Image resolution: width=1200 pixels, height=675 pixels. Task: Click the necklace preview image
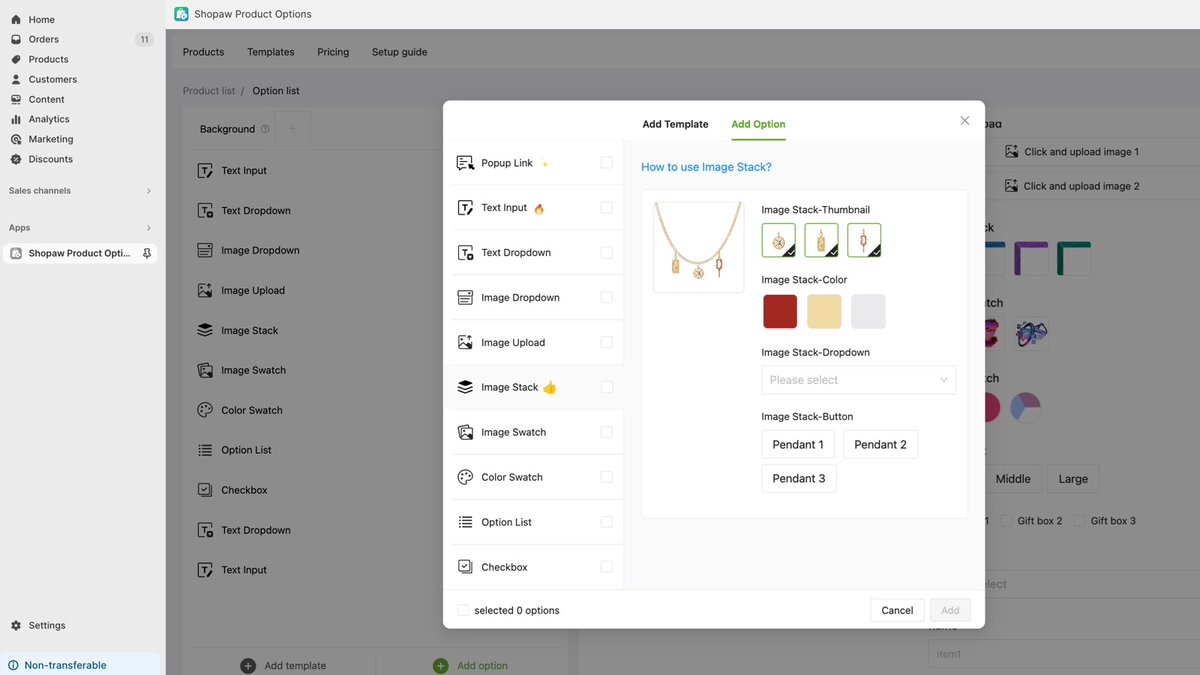[x=698, y=247]
